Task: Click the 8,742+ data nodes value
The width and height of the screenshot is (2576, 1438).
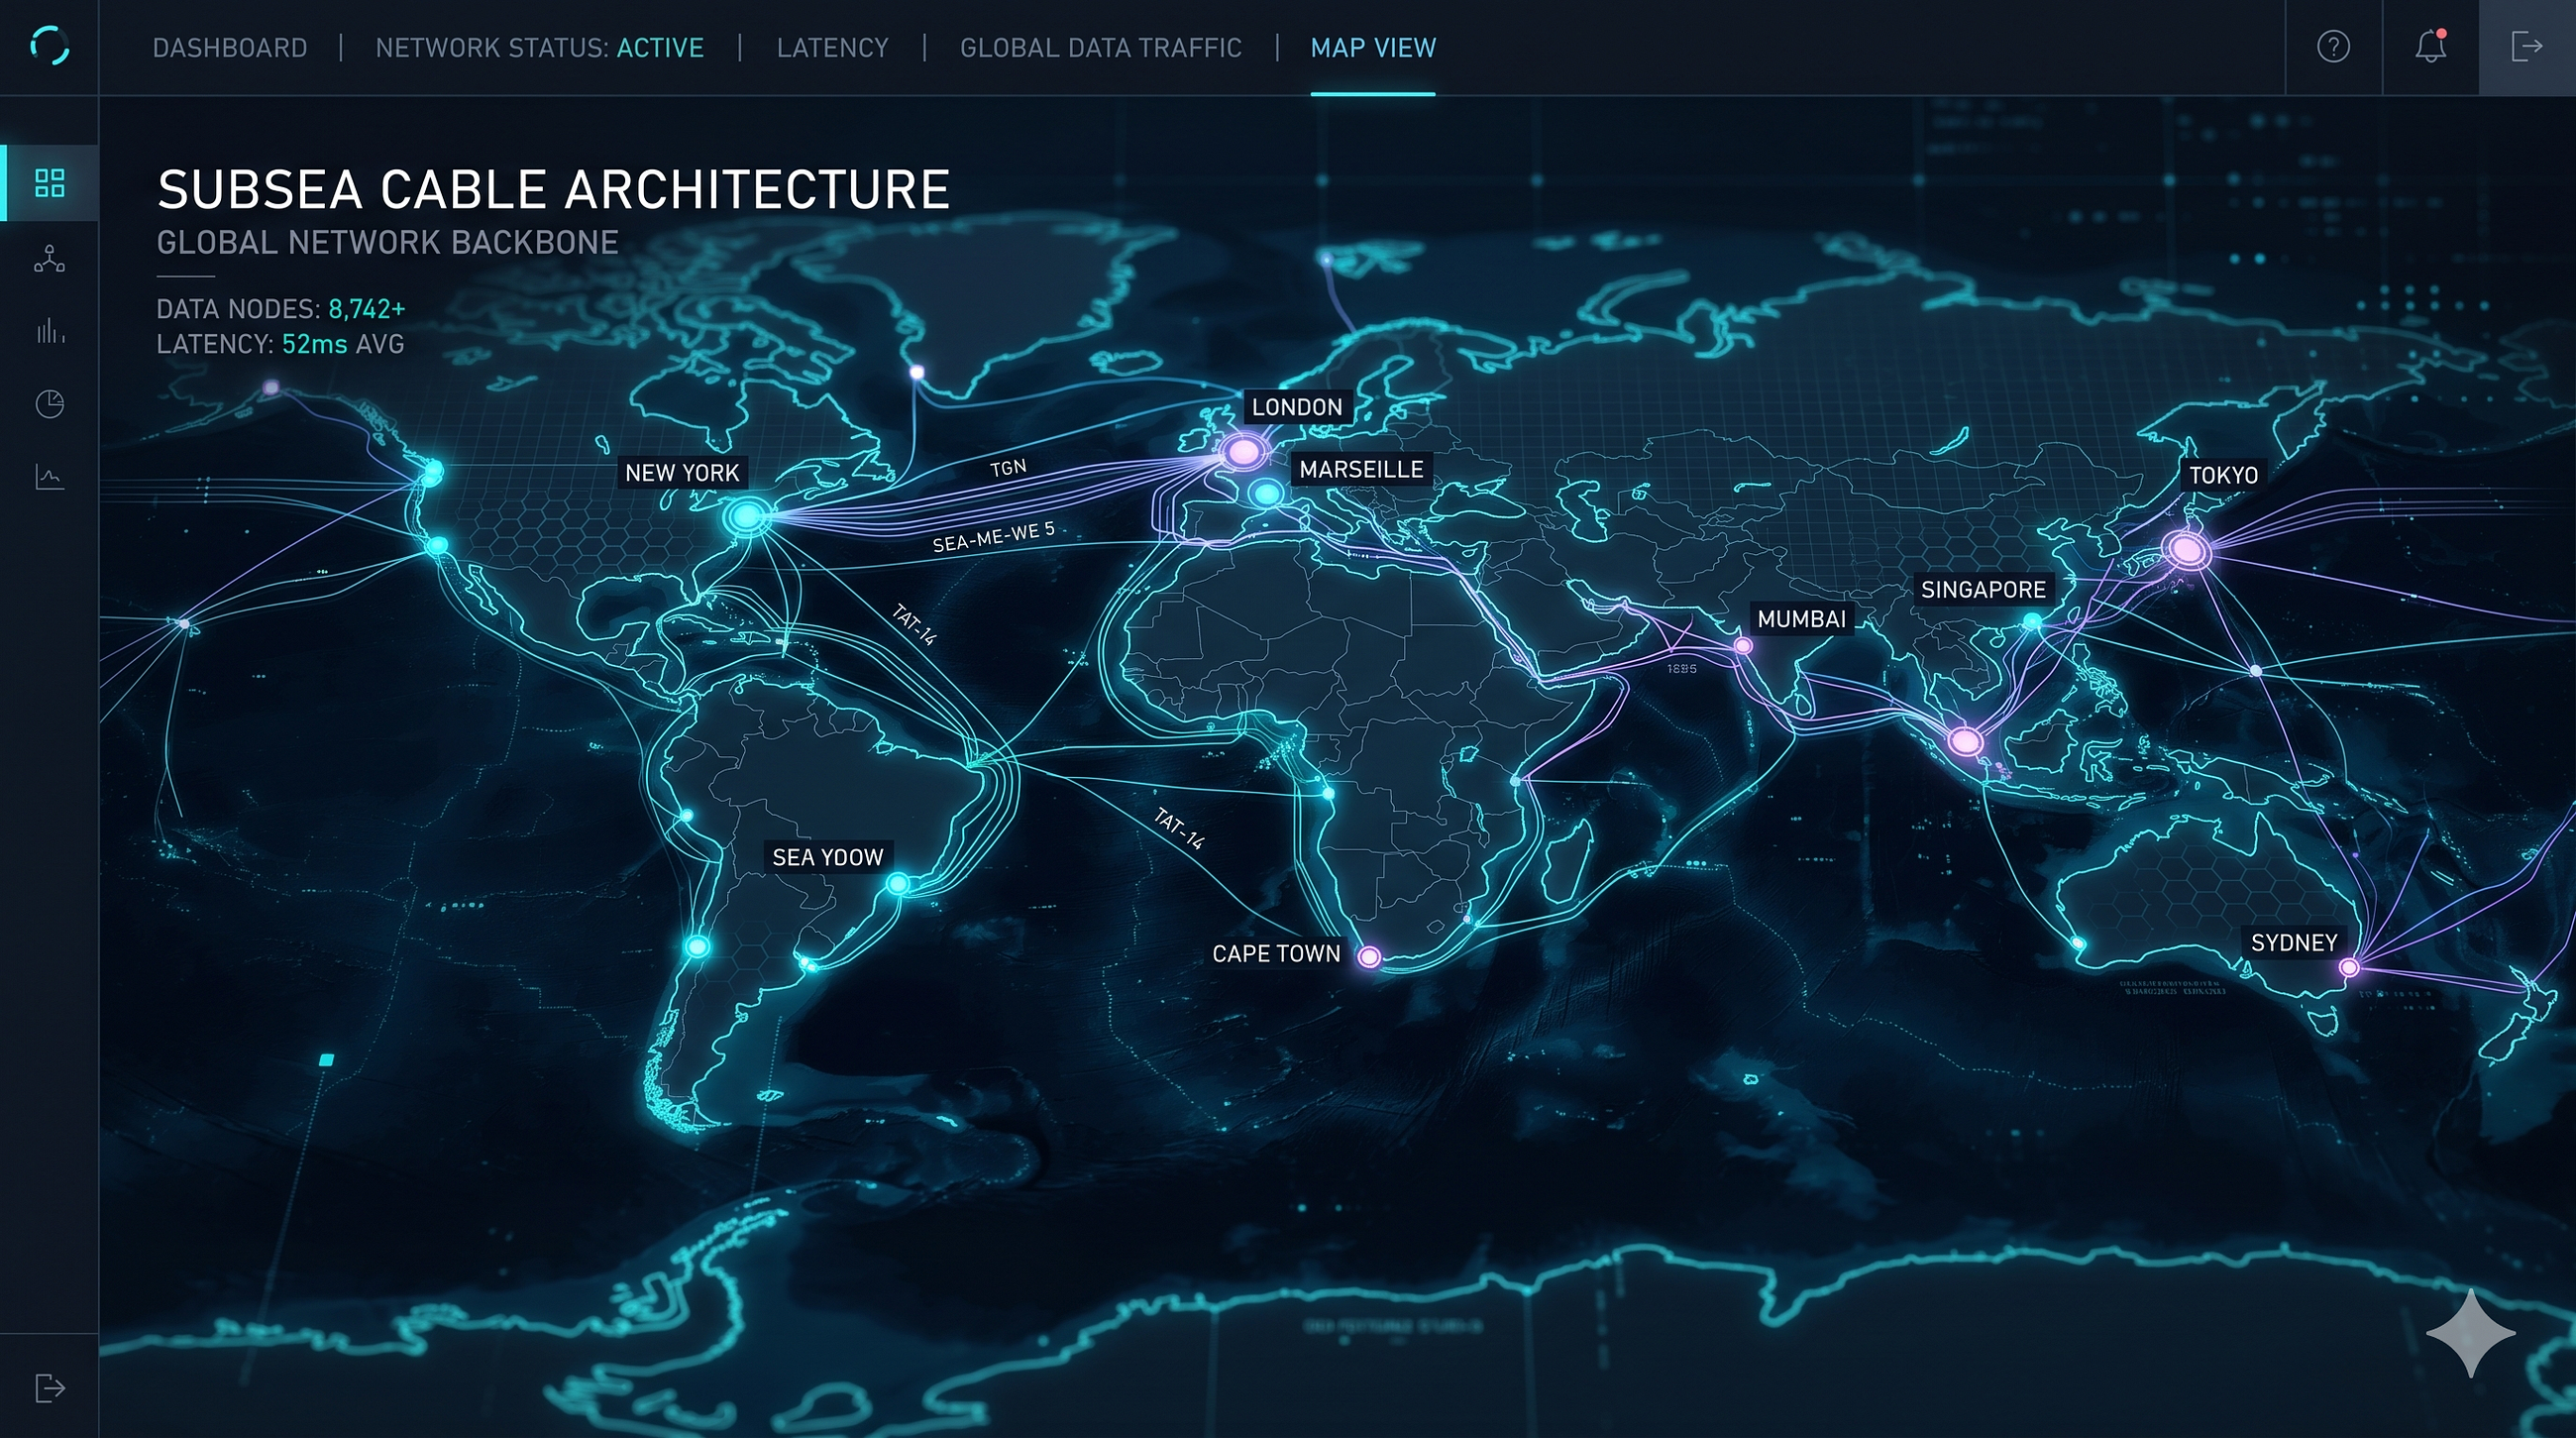Action: pos(367,309)
